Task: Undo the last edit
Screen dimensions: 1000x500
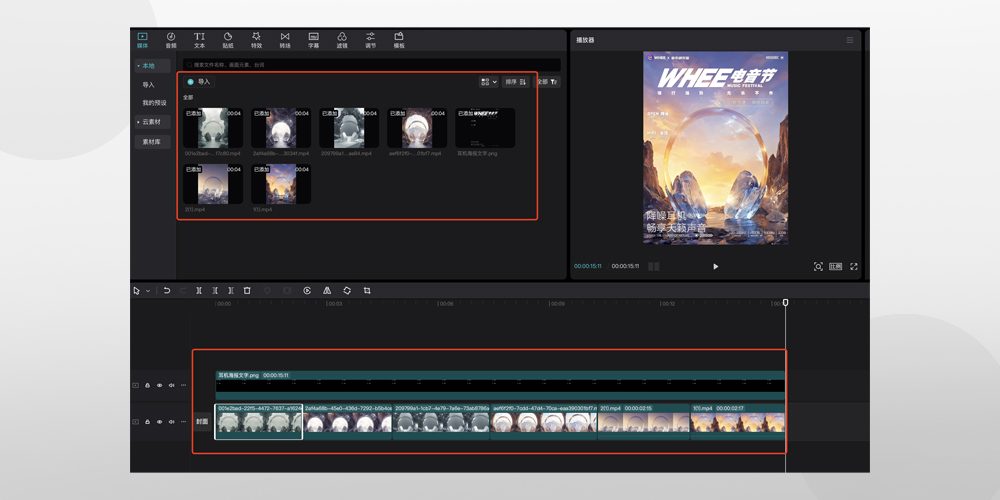Action: [166, 291]
